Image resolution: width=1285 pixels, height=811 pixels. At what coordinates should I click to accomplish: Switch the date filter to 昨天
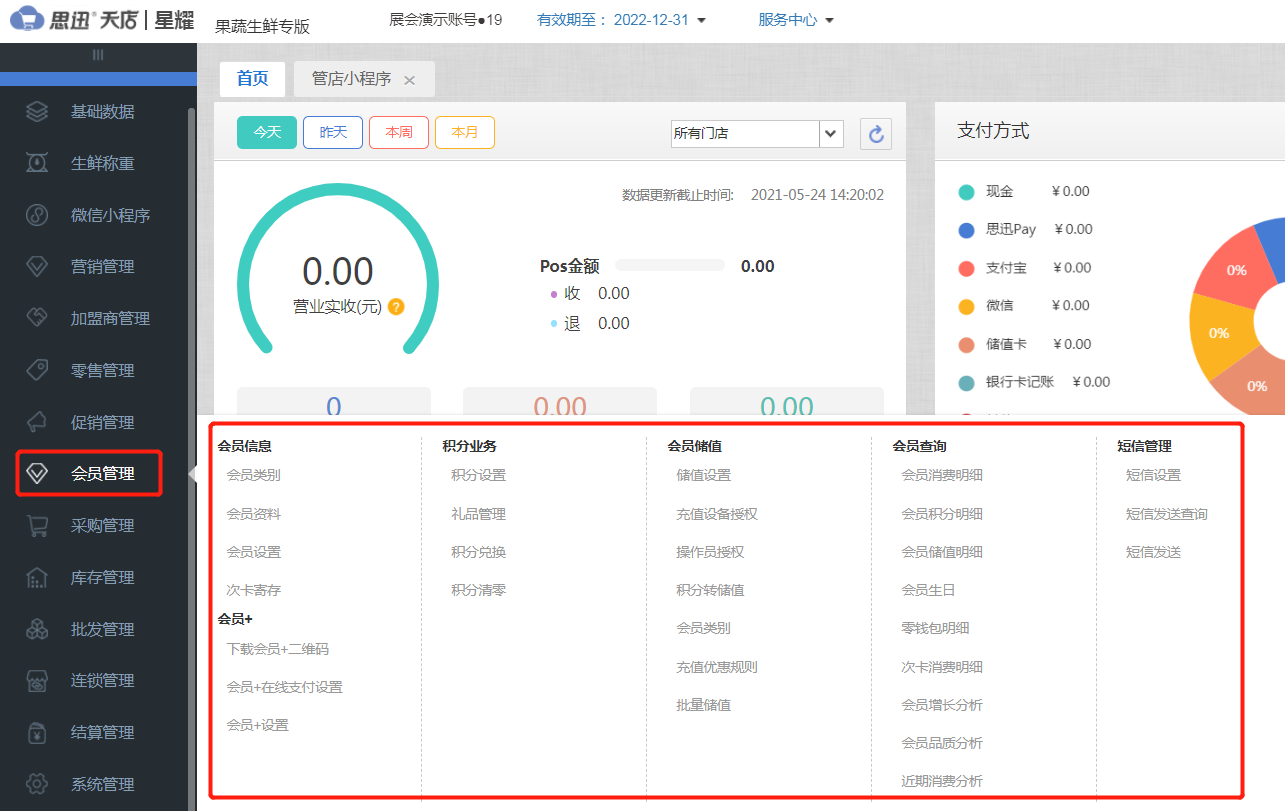(332, 132)
